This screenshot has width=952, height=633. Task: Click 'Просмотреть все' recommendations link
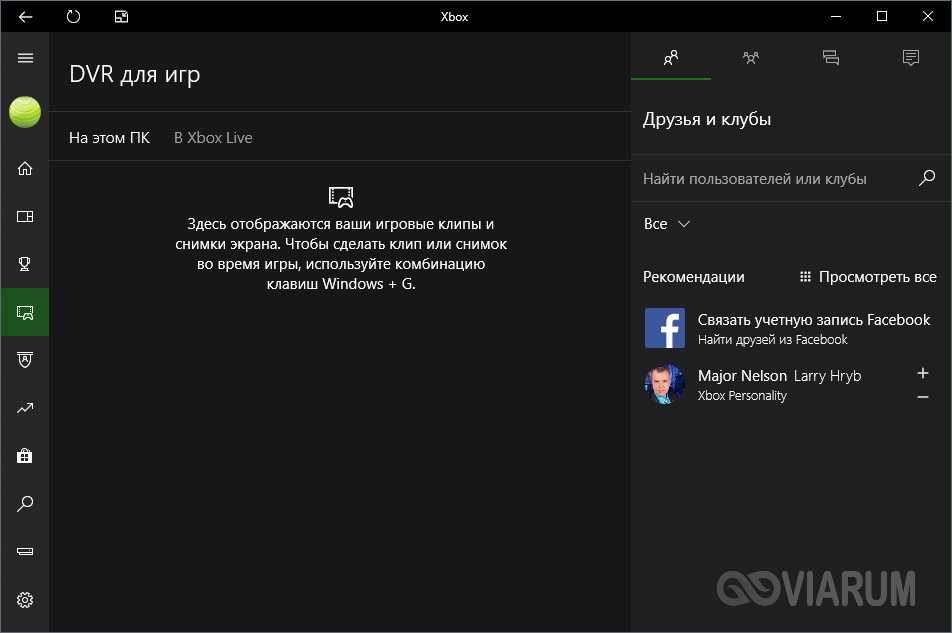pyautogui.click(x=868, y=277)
